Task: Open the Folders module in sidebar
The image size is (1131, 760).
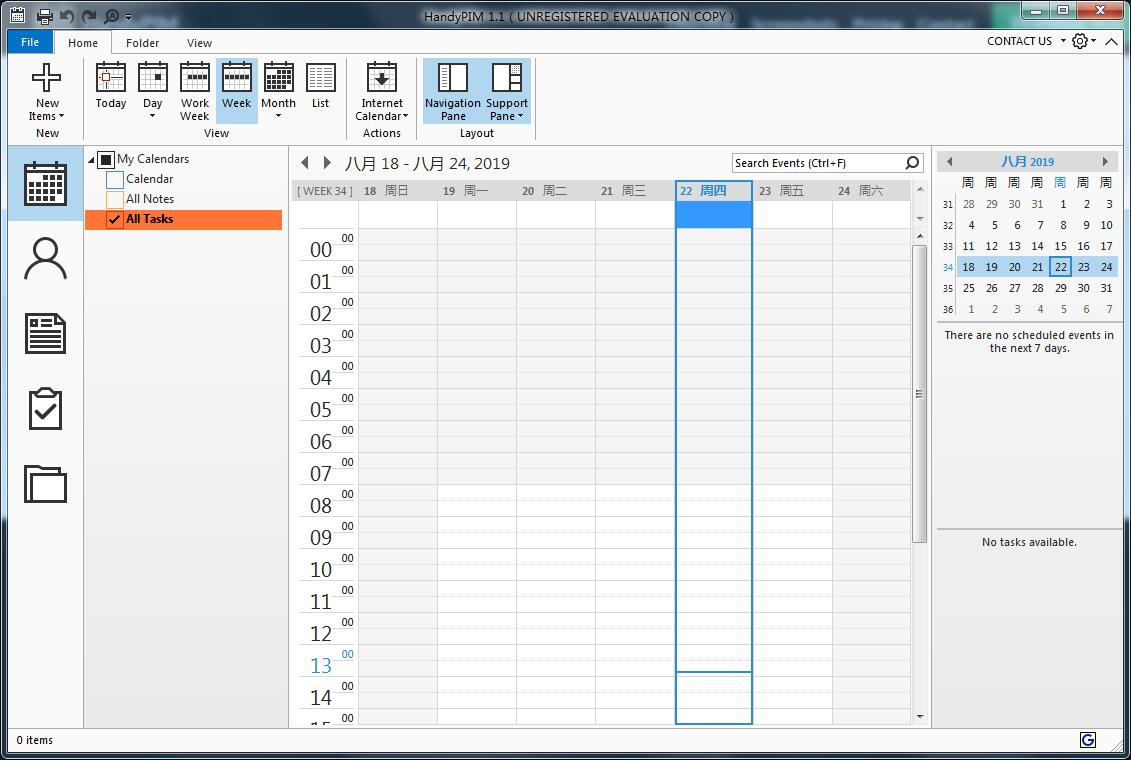Action: pyautogui.click(x=45, y=483)
